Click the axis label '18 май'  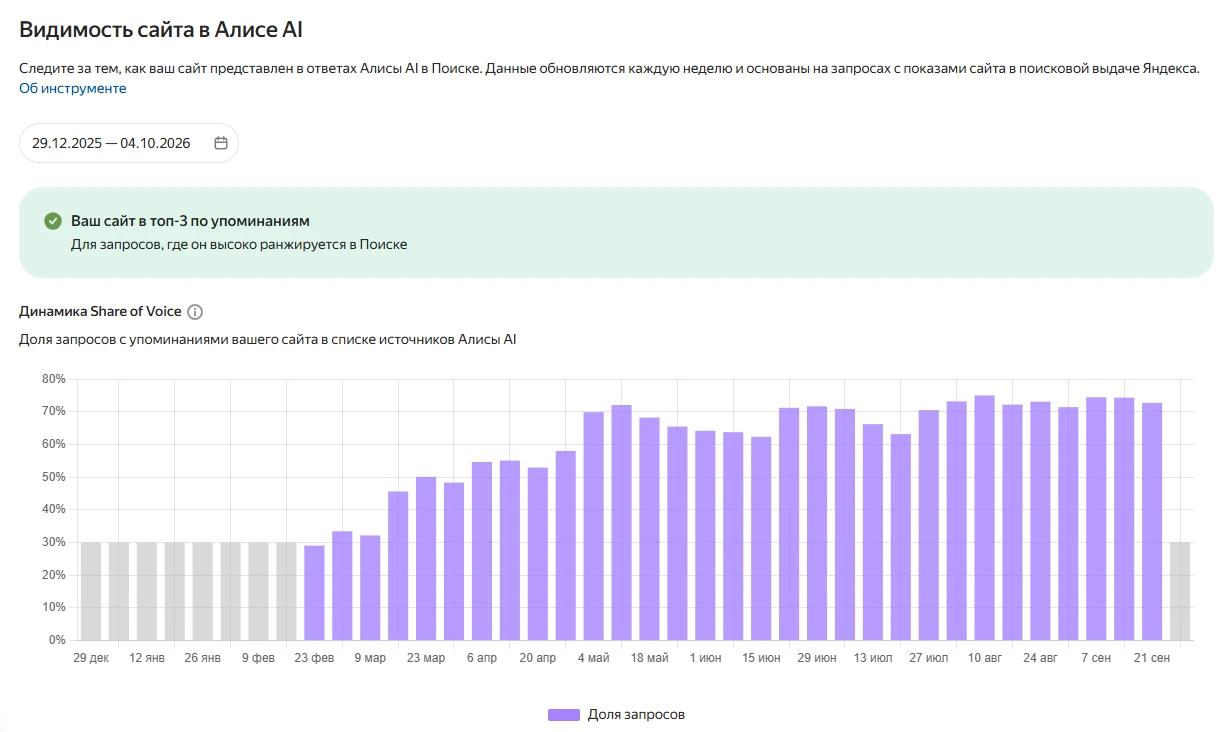tap(650, 658)
